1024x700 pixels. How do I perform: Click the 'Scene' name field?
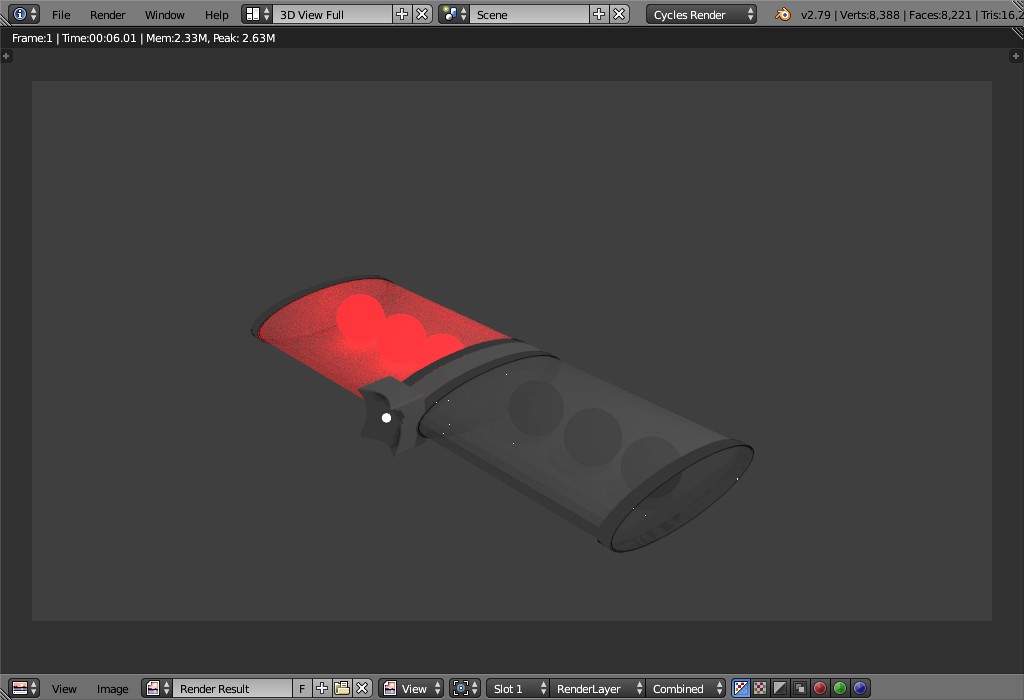tap(529, 14)
